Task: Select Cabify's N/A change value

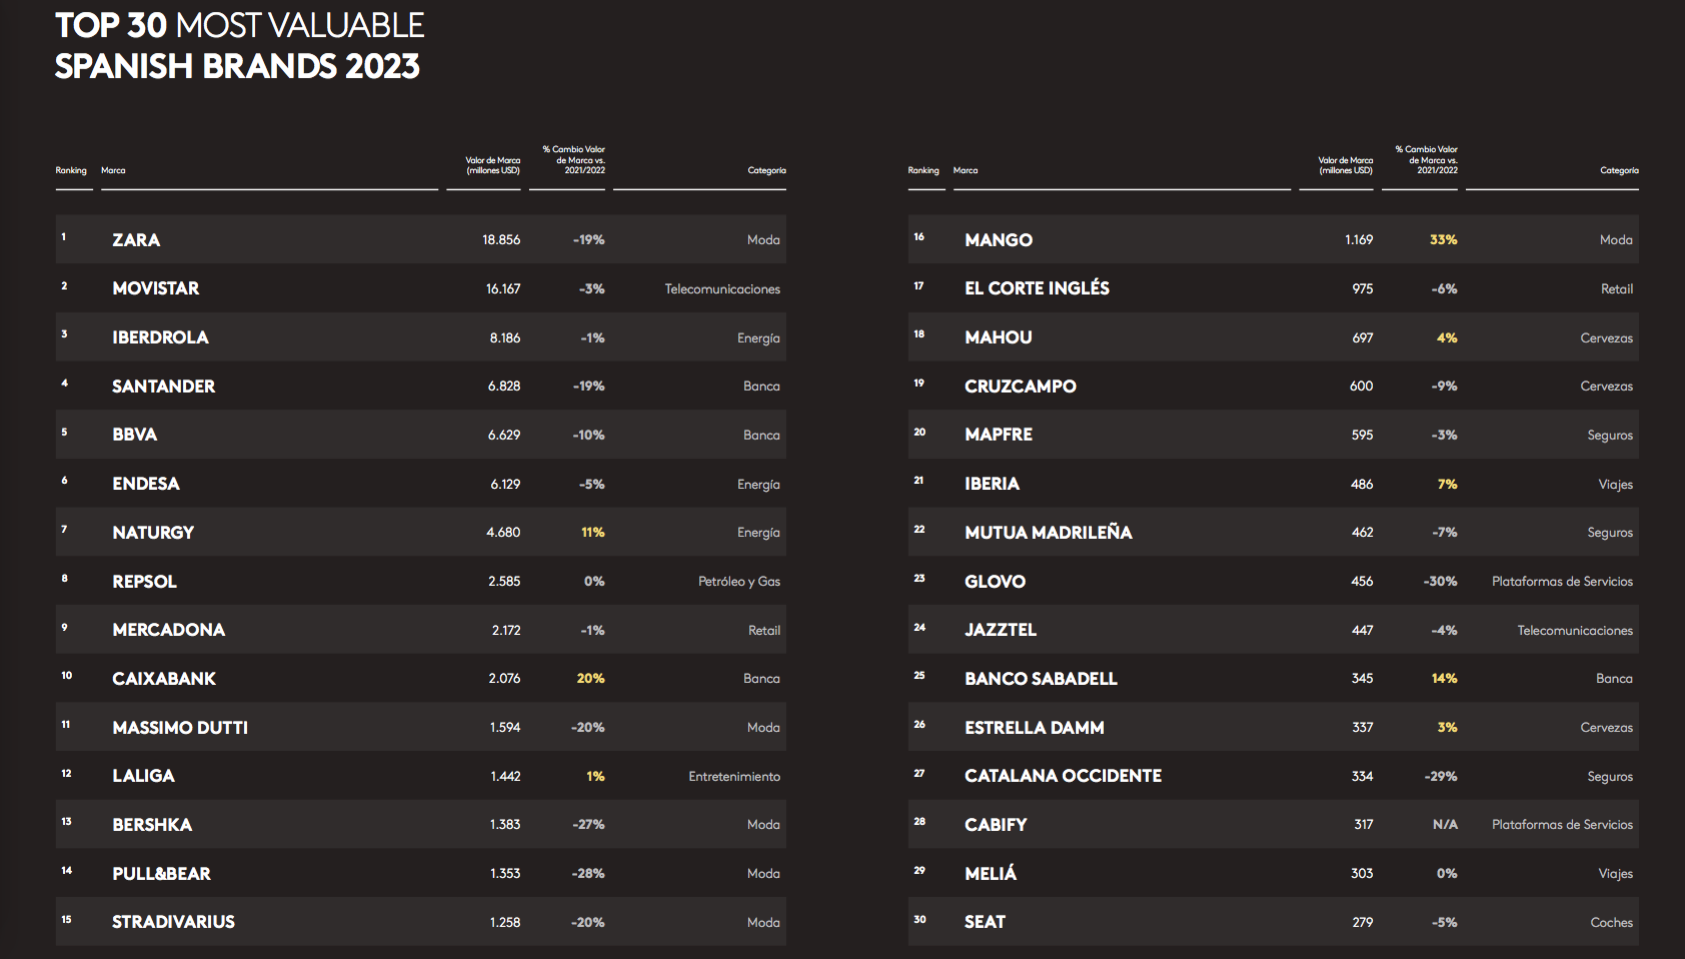Action: tap(1445, 825)
